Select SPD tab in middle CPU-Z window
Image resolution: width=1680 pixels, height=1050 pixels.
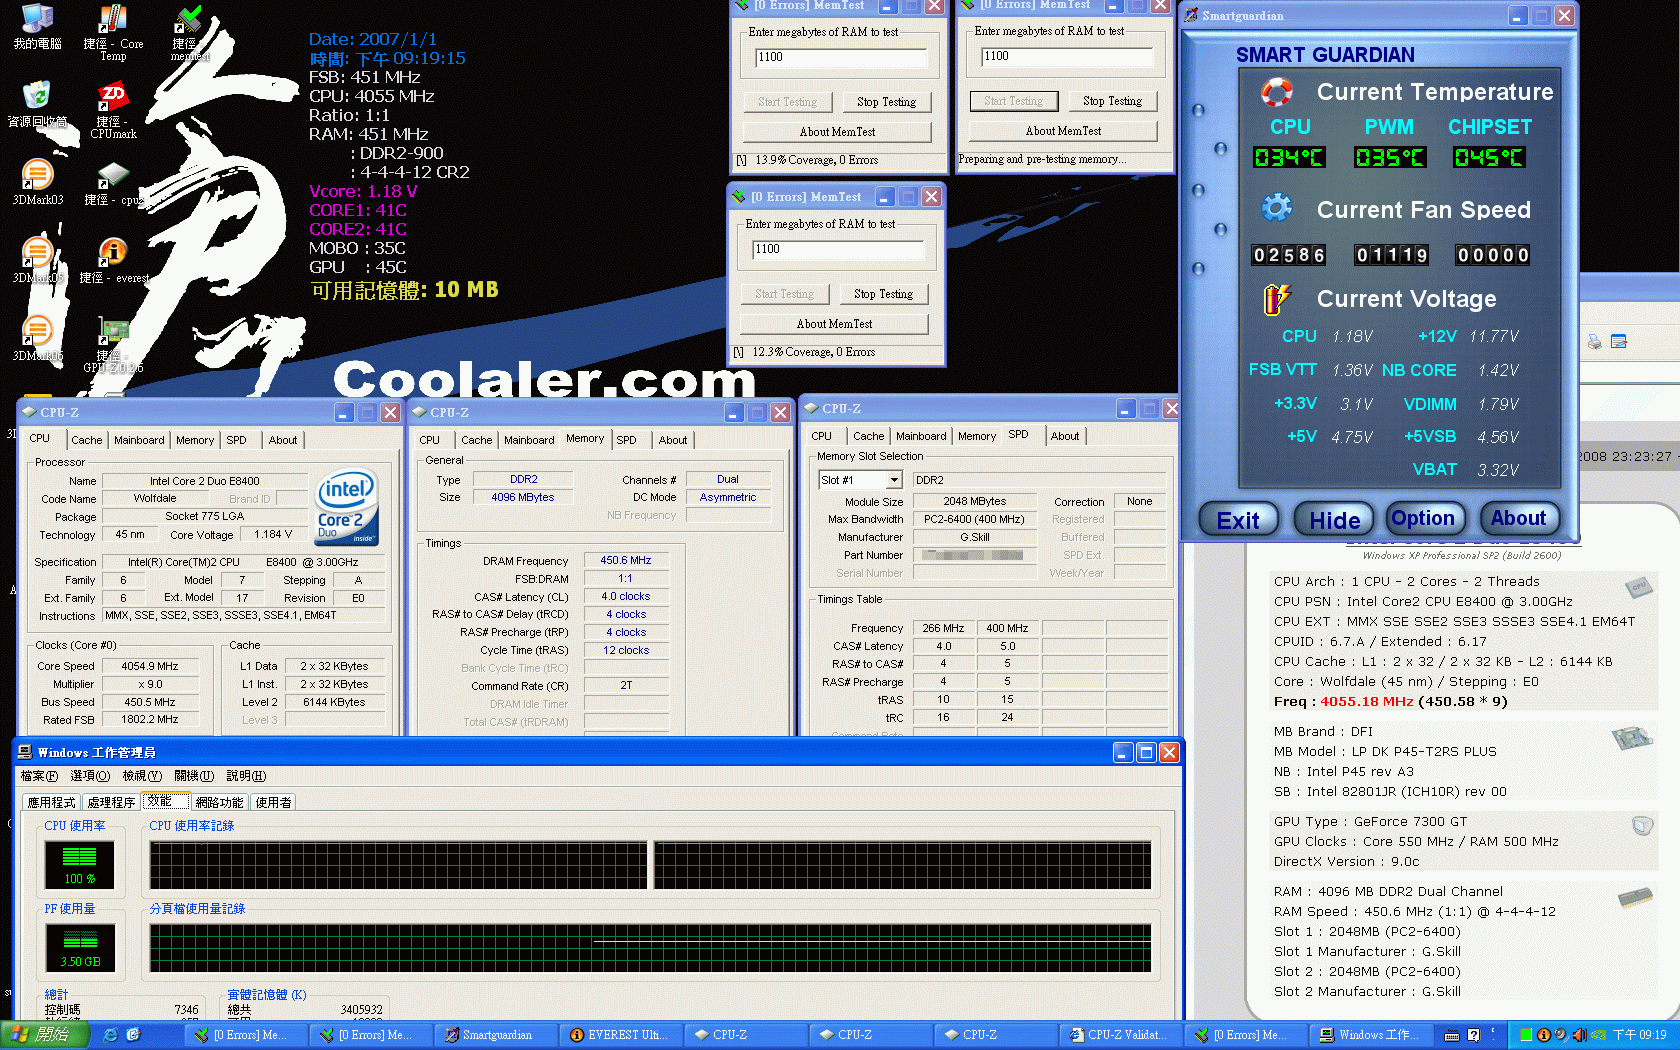coord(626,440)
